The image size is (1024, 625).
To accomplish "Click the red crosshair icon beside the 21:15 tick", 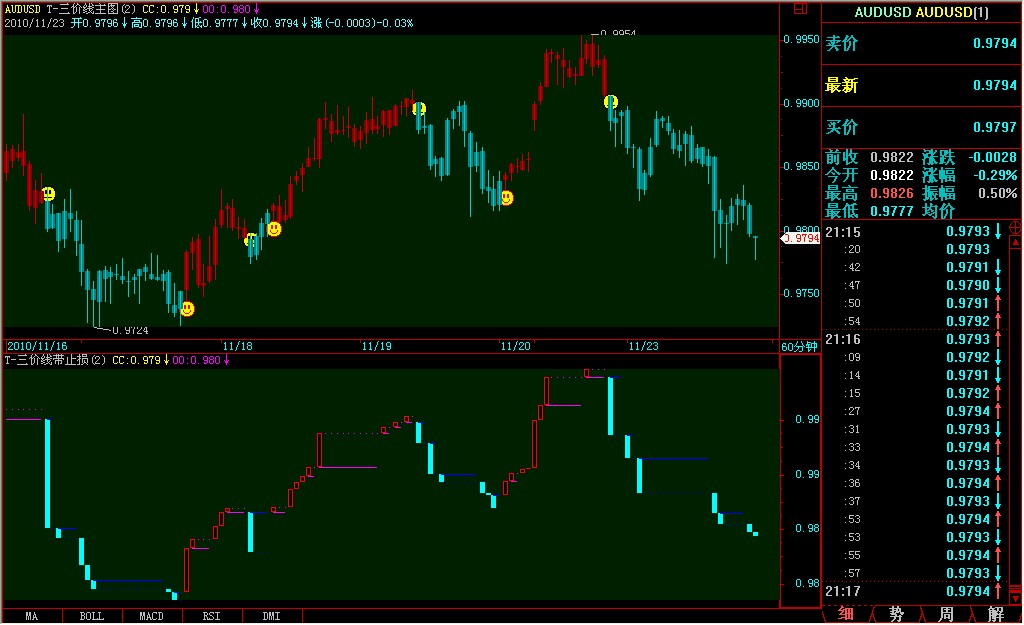I will pos(1016,228).
